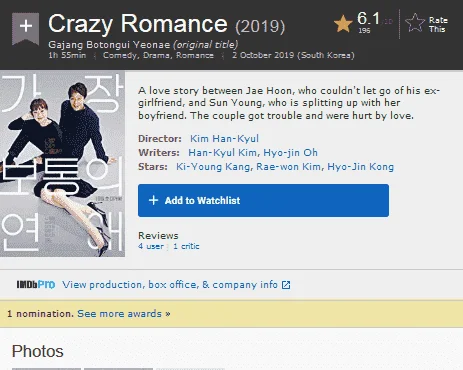
Task: Click the Rate This star outline
Action: [415, 23]
